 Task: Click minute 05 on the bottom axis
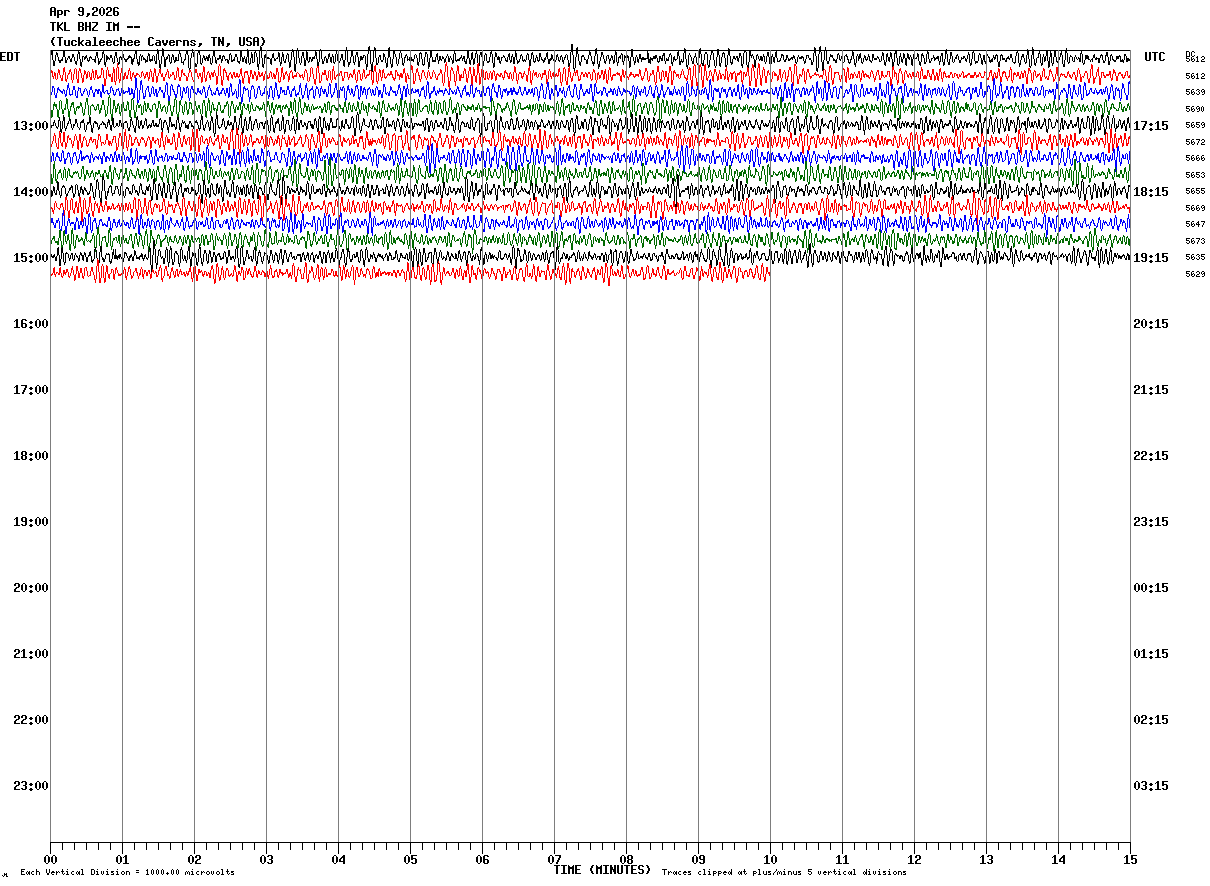(x=410, y=860)
